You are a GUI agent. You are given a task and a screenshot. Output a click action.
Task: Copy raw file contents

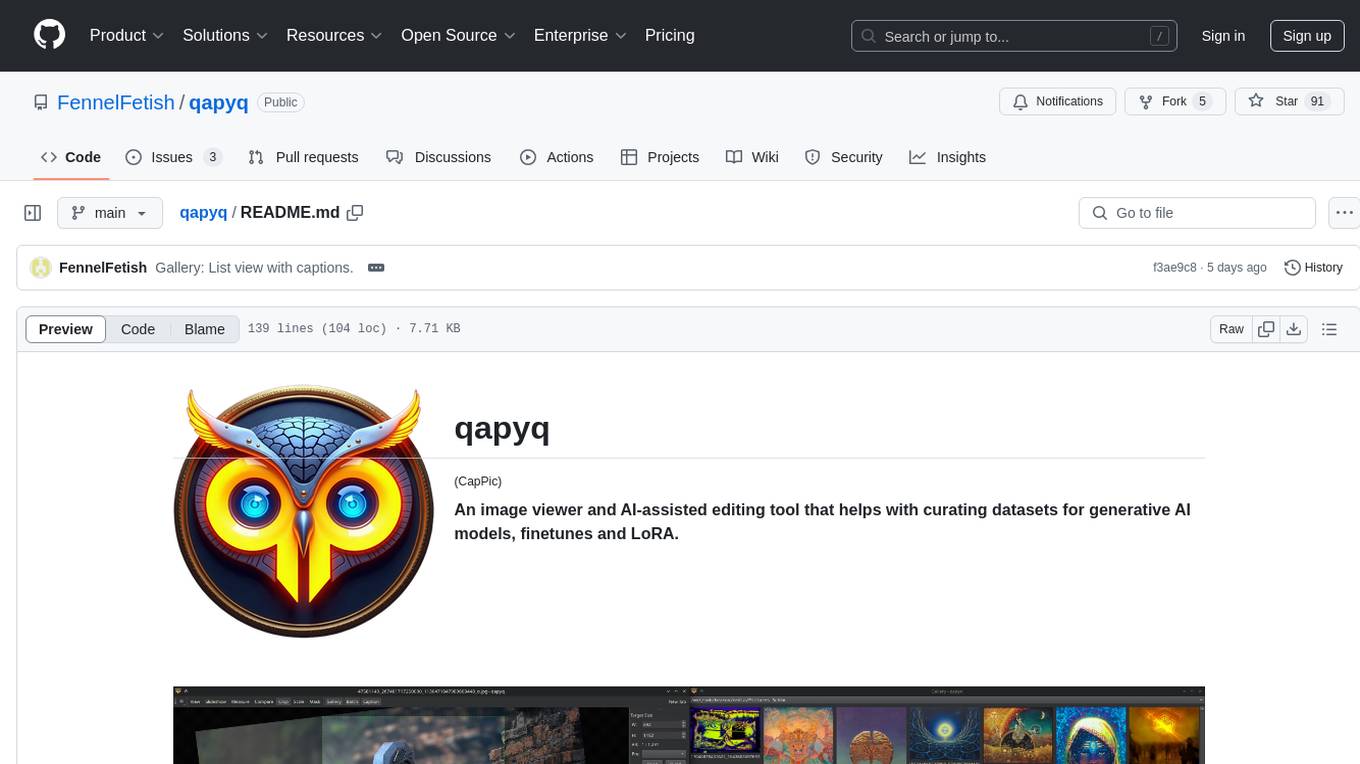coord(1266,329)
